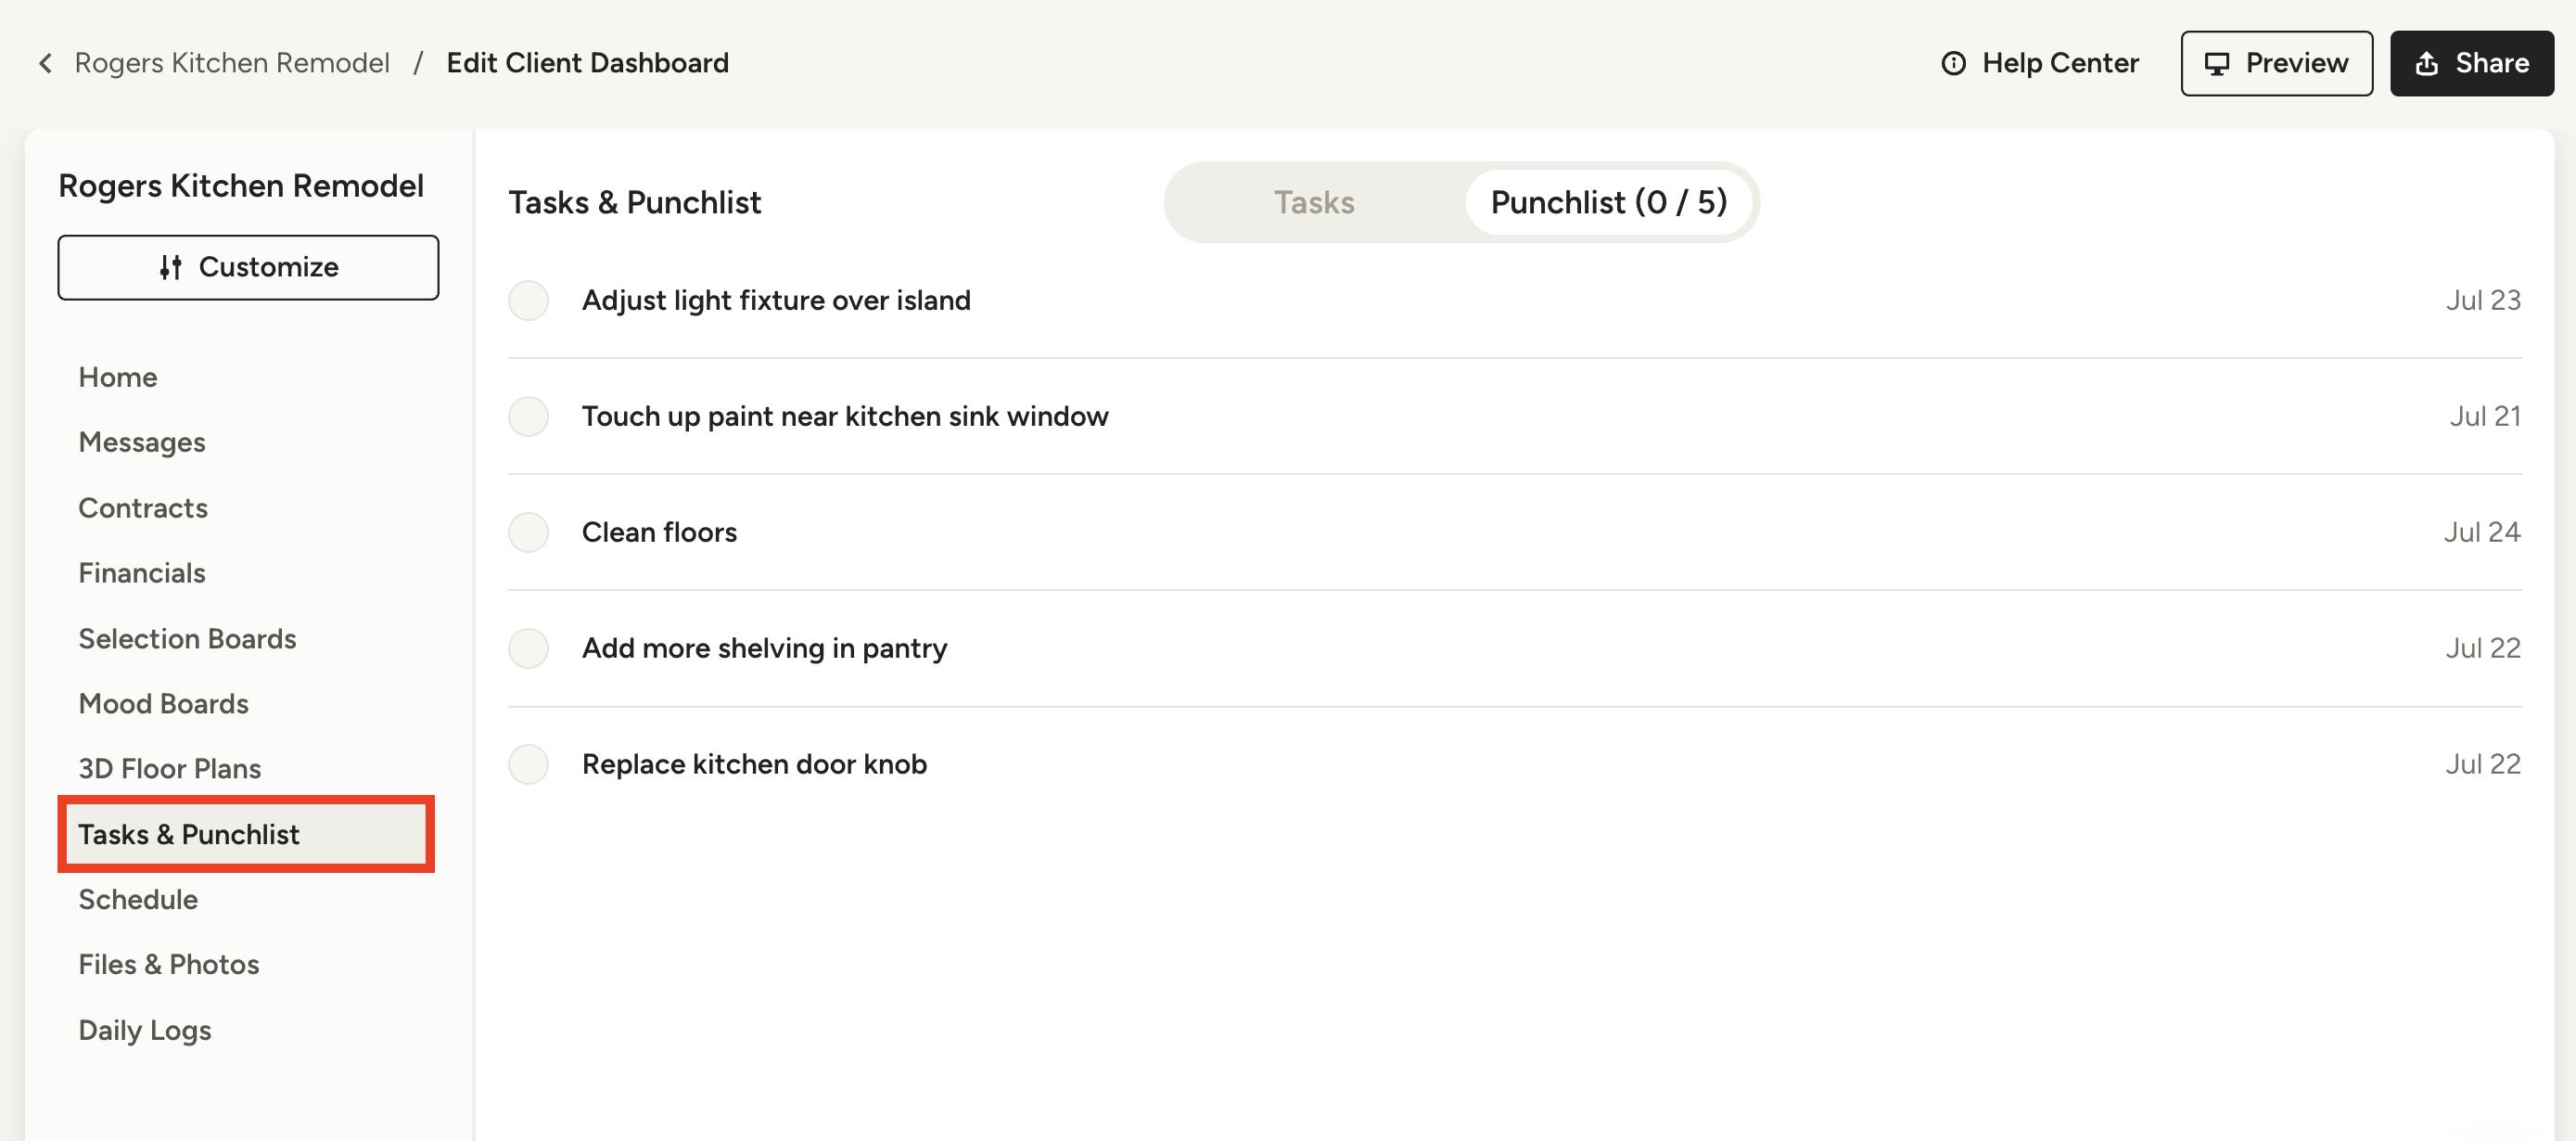Click the Preview monitor icon

[2216, 63]
